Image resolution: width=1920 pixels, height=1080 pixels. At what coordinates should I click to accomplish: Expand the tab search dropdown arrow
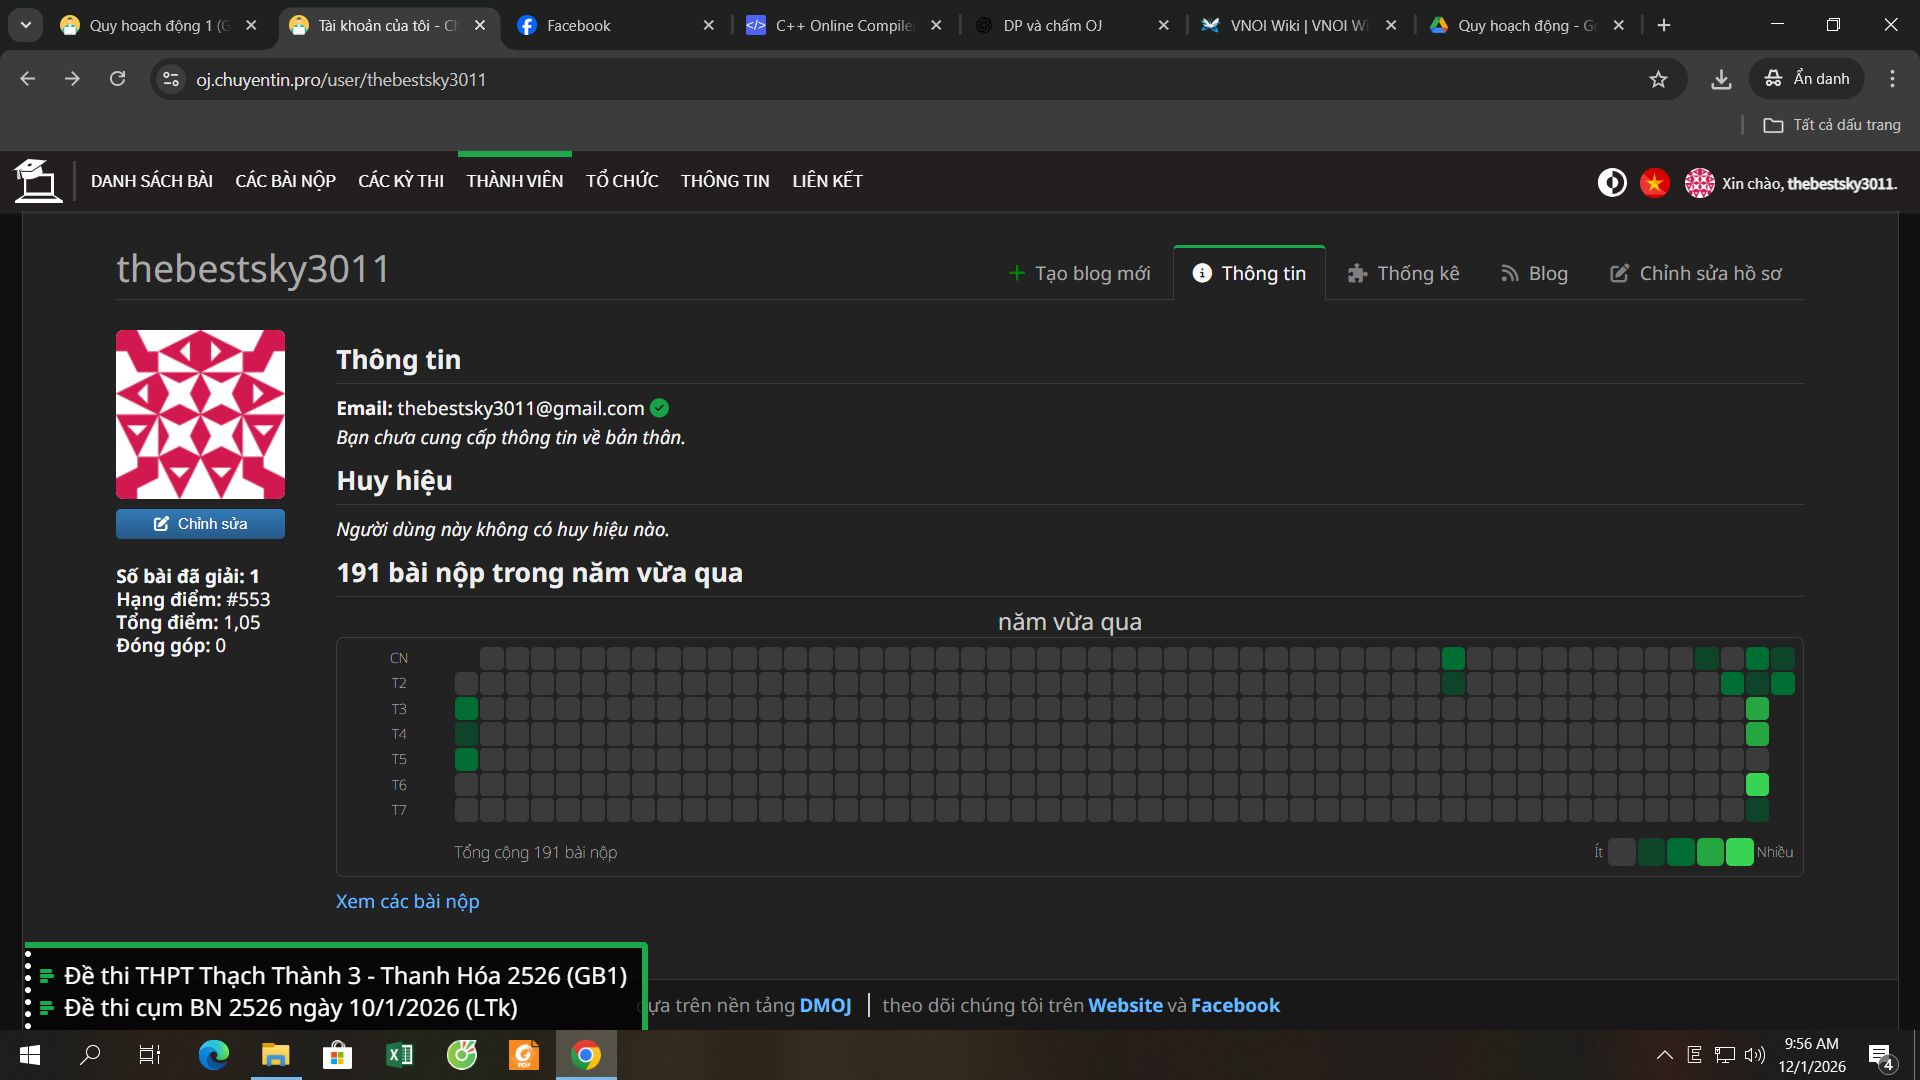(x=26, y=25)
